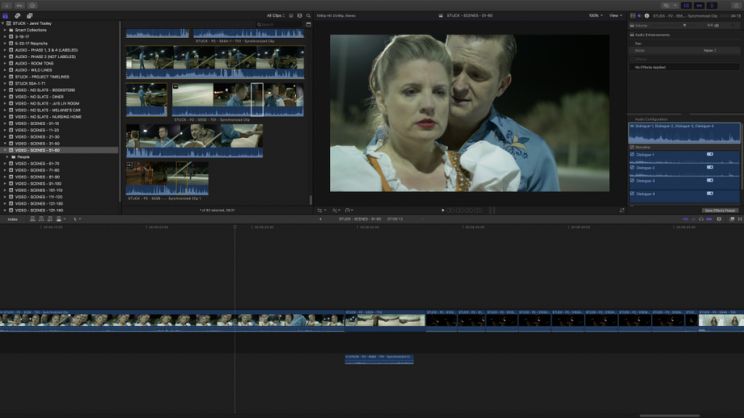Select the bright white clip in the storyline
This screenshot has width=744, height=418.
tap(385, 321)
